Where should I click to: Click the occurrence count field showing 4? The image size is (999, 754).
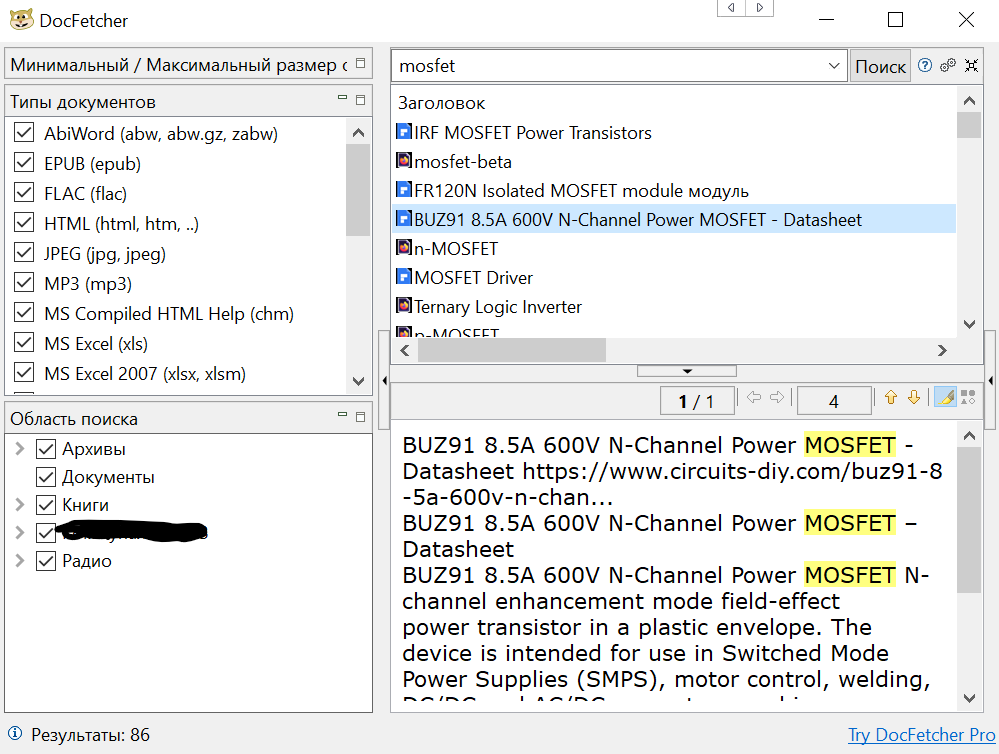coord(833,401)
